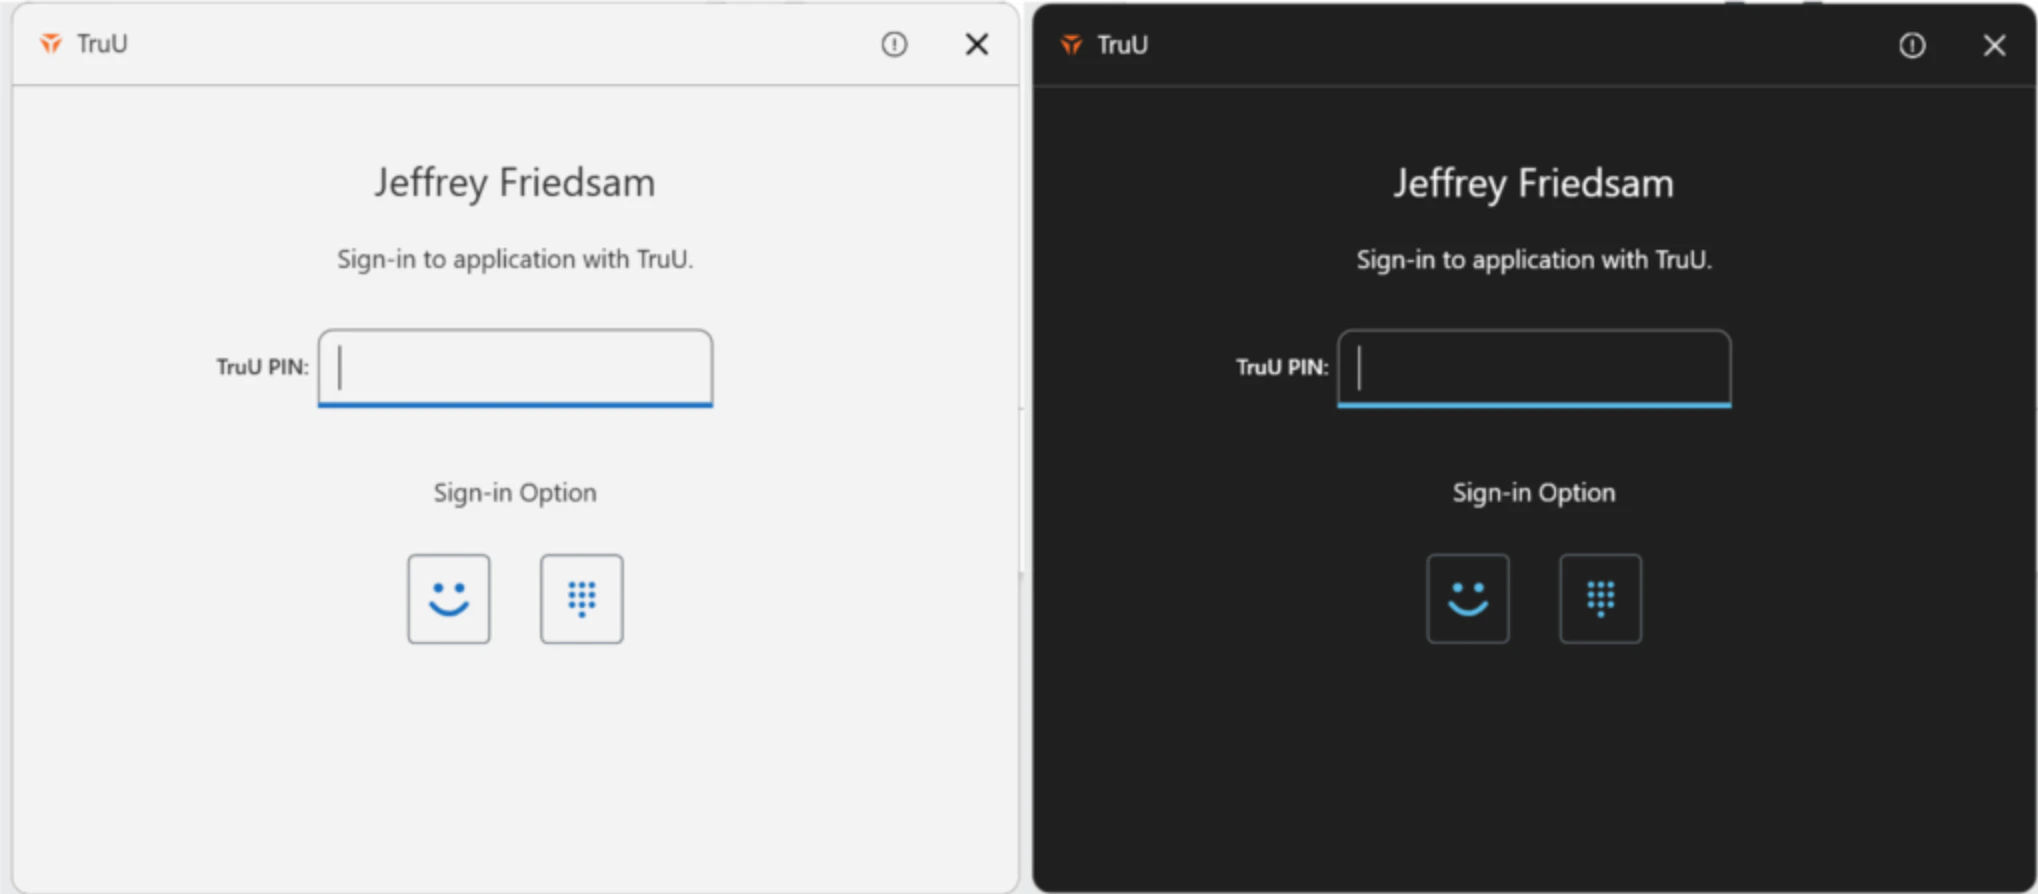Click 'Sign-in Option' label in dark window
2038x894 pixels.
1534,493
